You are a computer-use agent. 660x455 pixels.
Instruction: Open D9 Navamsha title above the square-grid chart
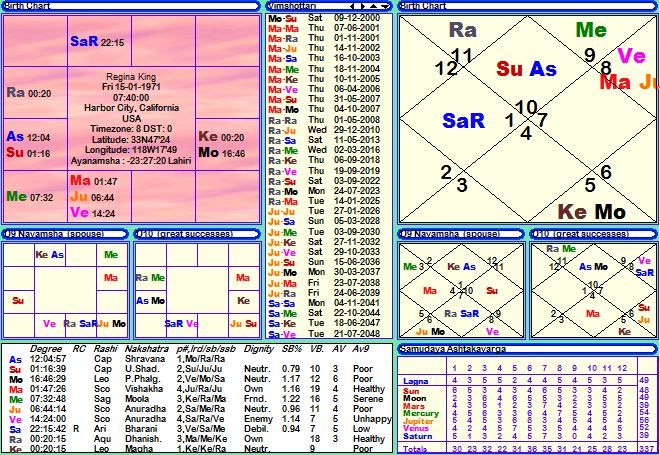pyautogui.click(x=53, y=234)
